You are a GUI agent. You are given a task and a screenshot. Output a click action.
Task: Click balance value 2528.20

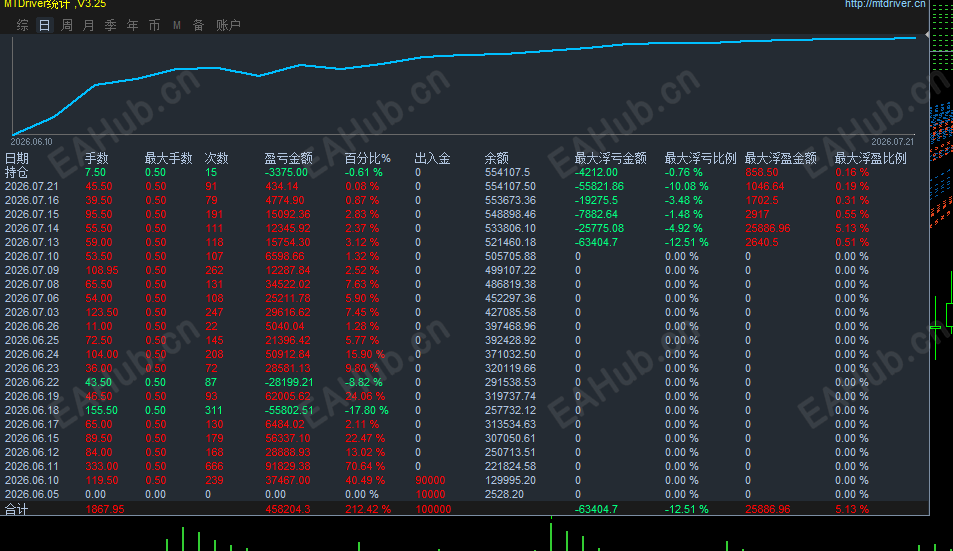click(504, 494)
